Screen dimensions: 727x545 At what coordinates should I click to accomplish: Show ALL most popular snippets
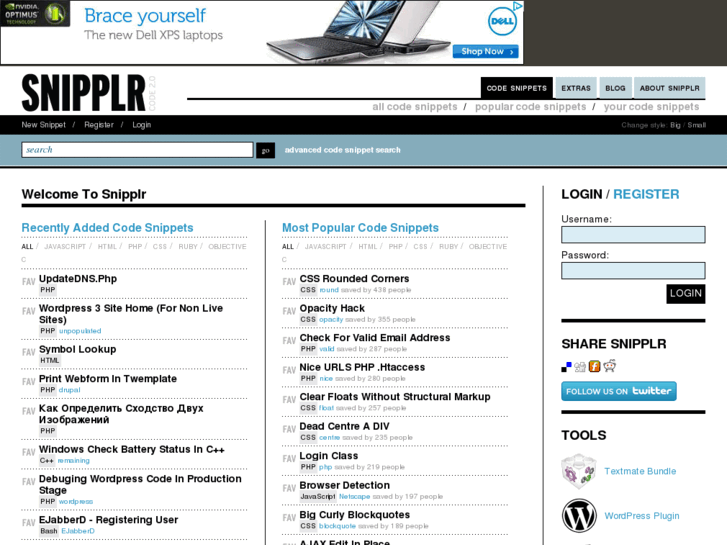[x=287, y=246]
